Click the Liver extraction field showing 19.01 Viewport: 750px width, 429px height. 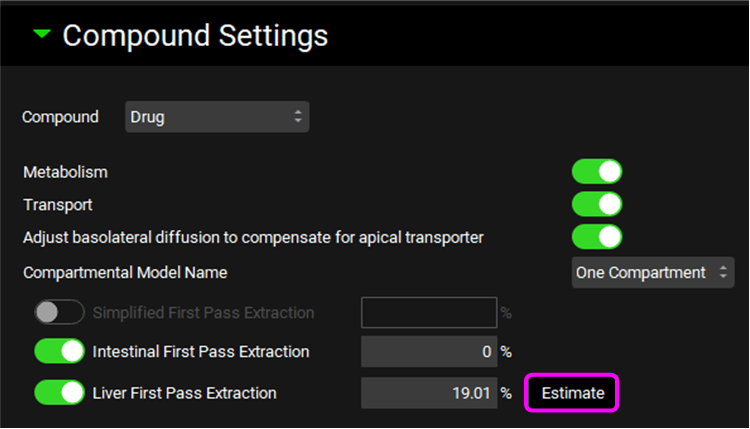tap(428, 393)
